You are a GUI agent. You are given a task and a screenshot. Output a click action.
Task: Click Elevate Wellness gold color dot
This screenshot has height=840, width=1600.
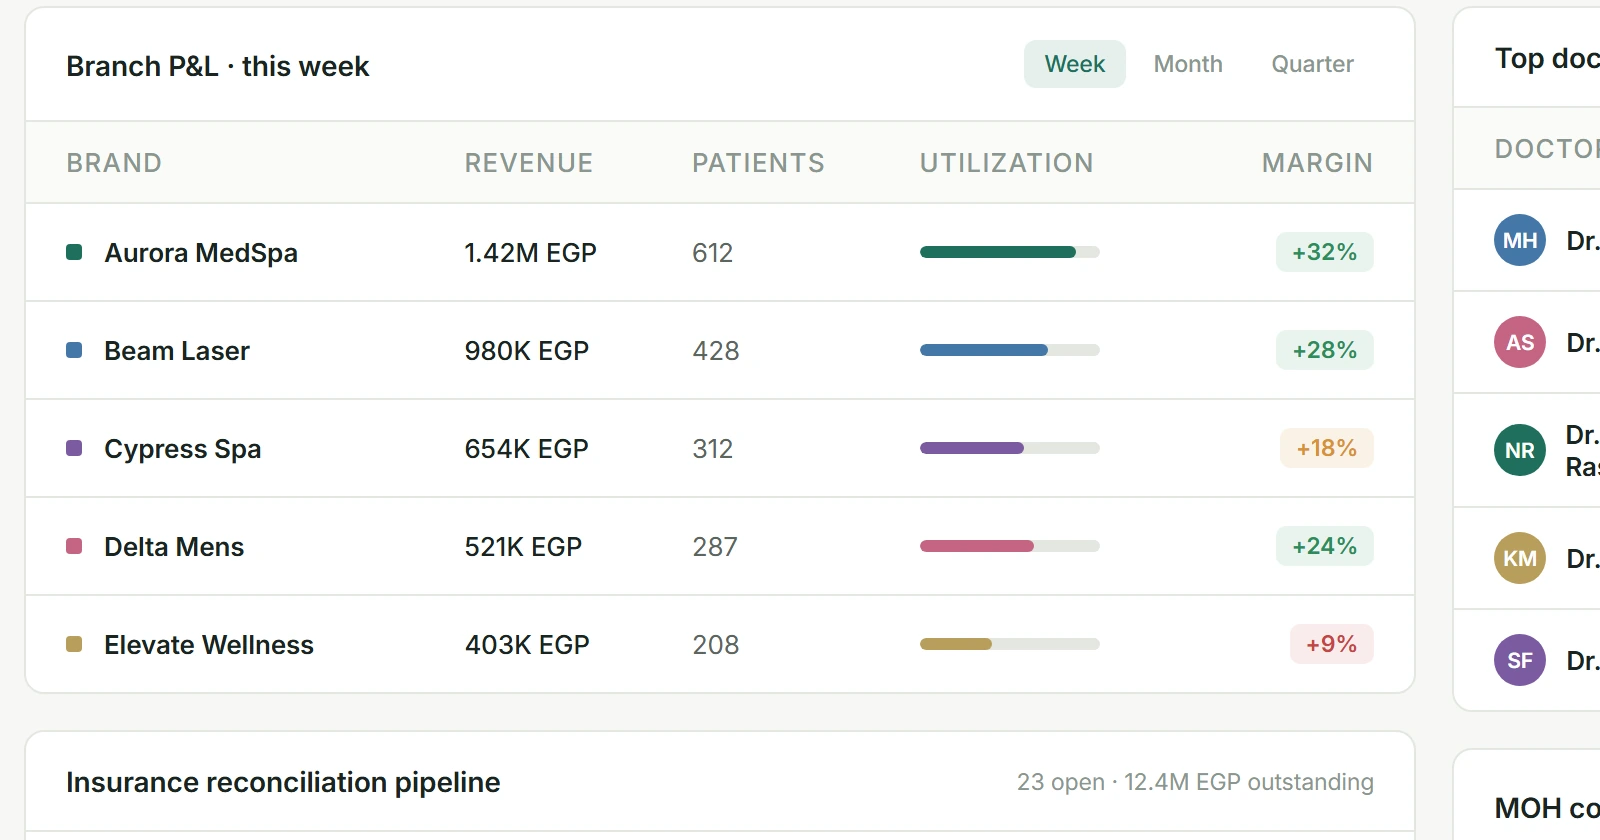pos(74,644)
